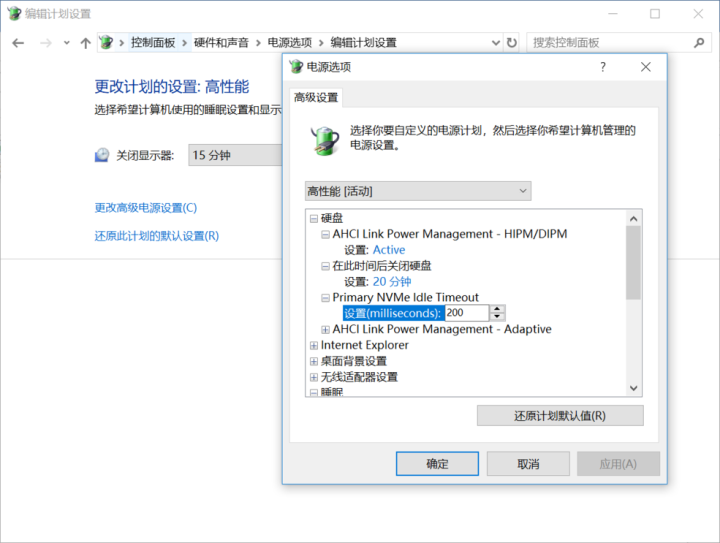The image size is (720, 543).
Task: Maximize the 编辑计划设置 window
Action: (x=655, y=14)
